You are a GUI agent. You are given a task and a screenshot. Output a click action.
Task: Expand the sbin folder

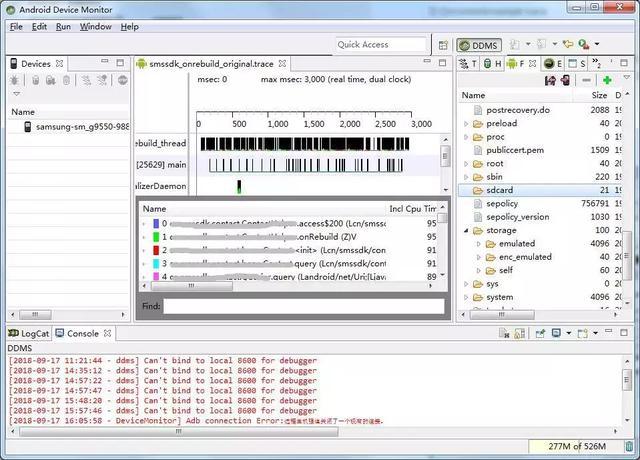click(x=466, y=177)
